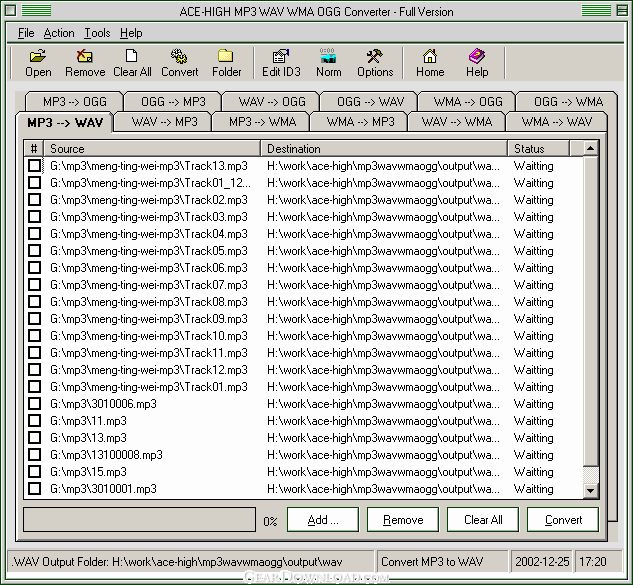The image size is (633, 585).
Task: Click the Convert gears toolbar icon
Action: pyautogui.click(x=179, y=63)
